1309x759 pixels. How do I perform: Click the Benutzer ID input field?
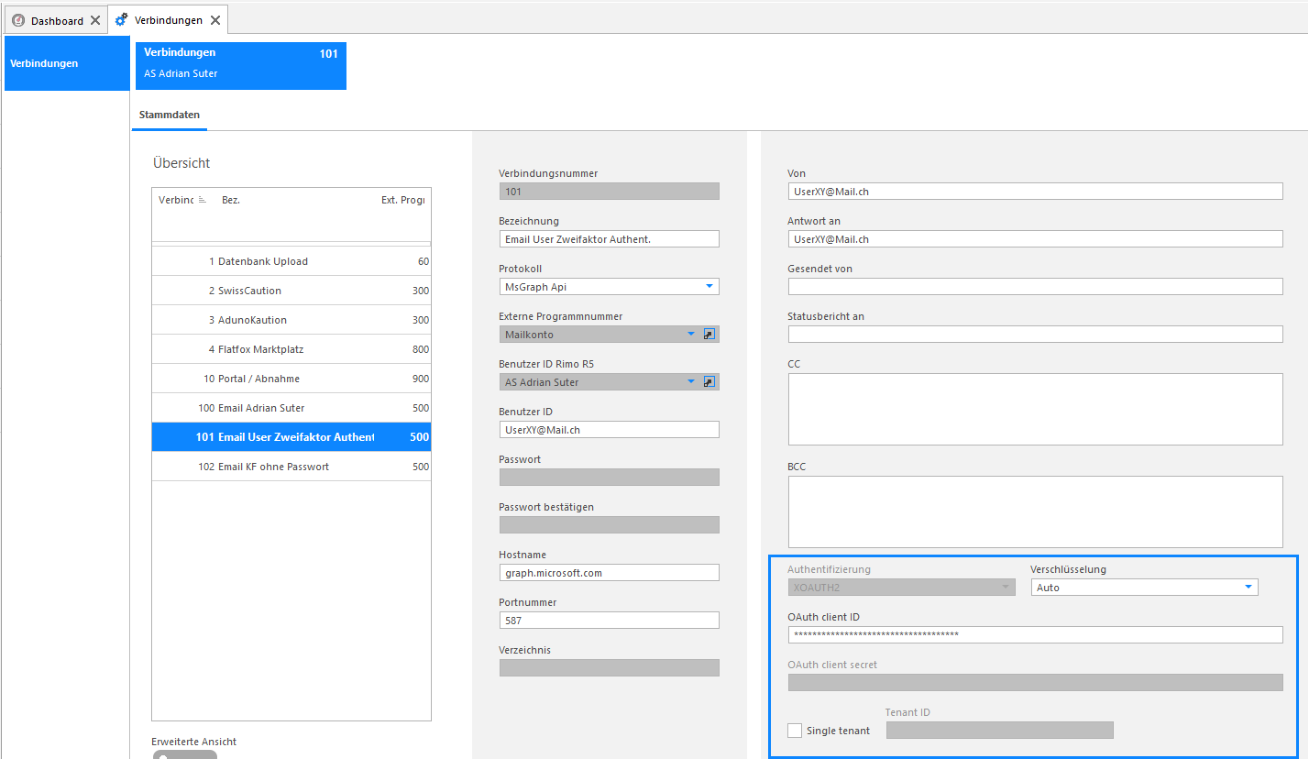(x=609, y=429)
